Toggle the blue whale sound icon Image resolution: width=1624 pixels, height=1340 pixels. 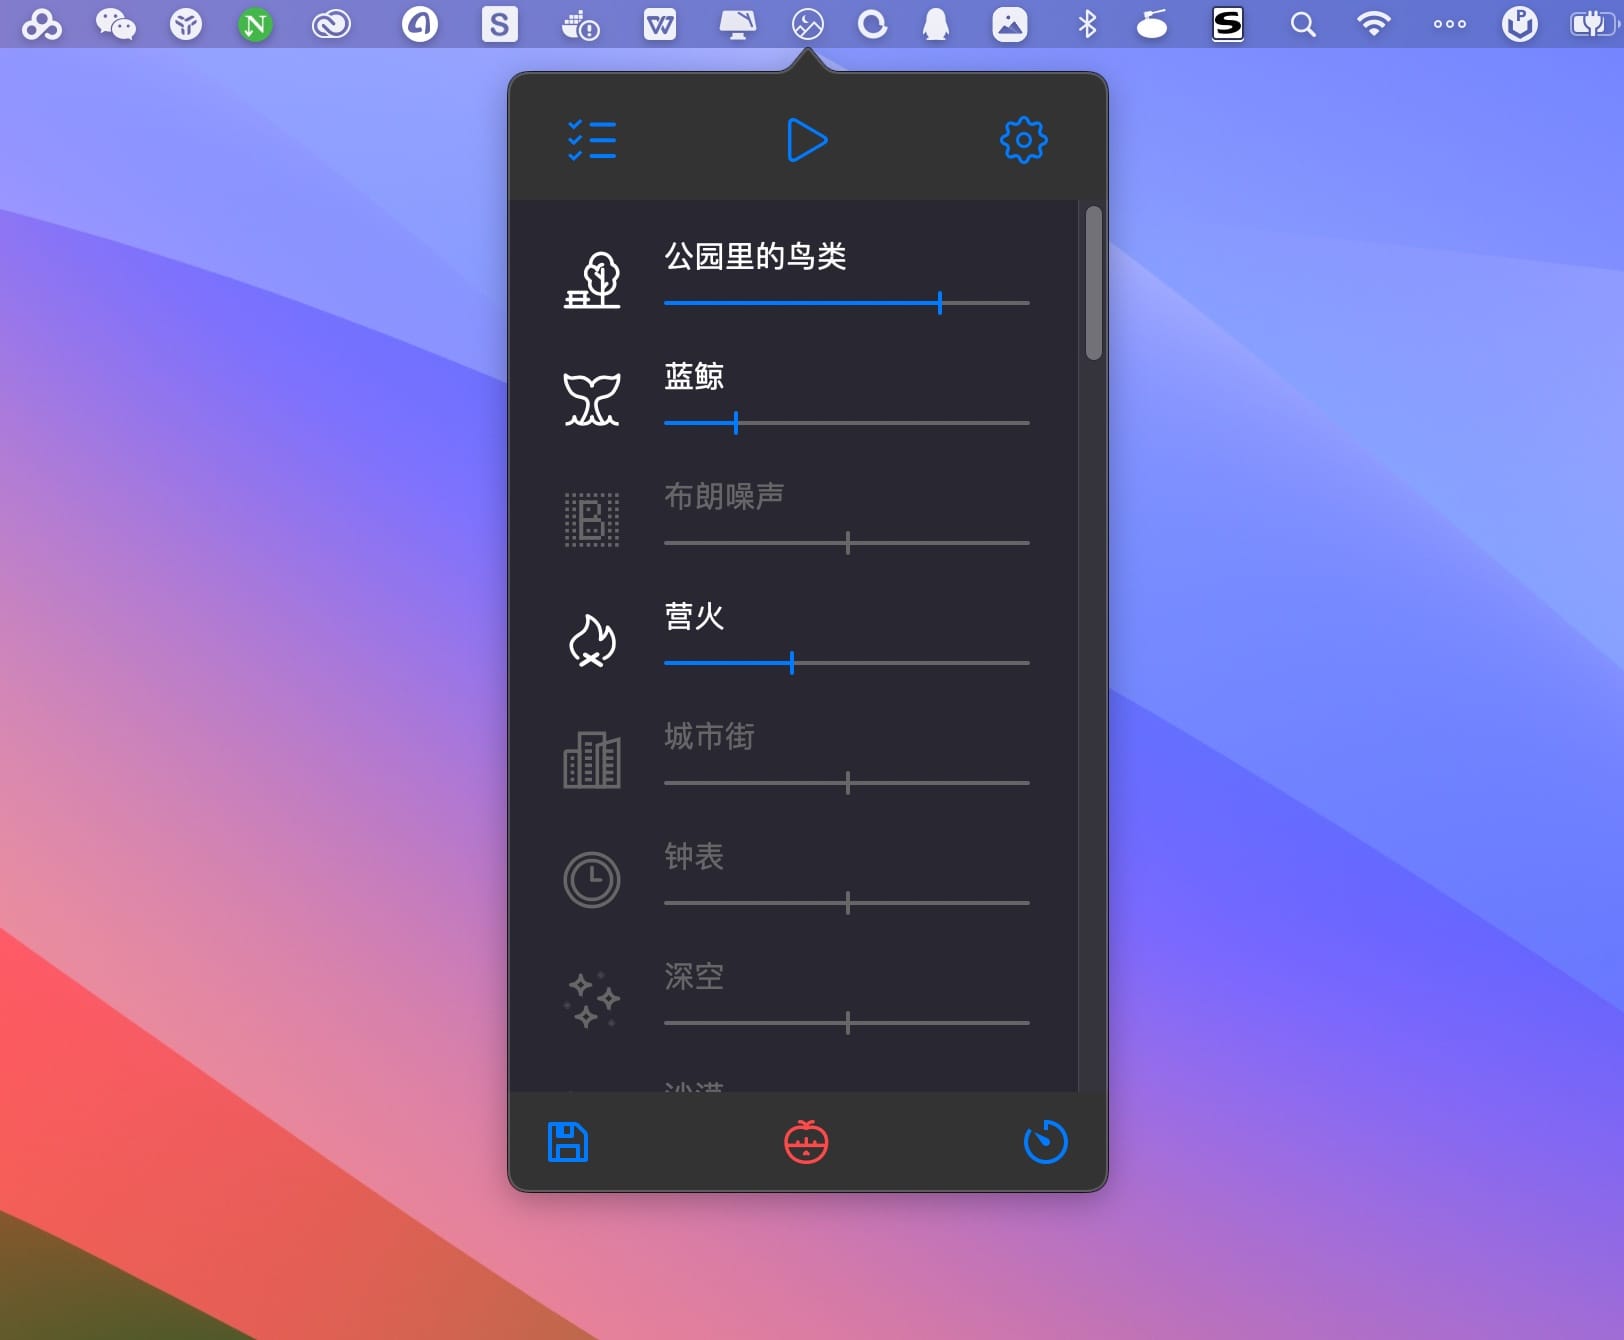click(592, 400)
